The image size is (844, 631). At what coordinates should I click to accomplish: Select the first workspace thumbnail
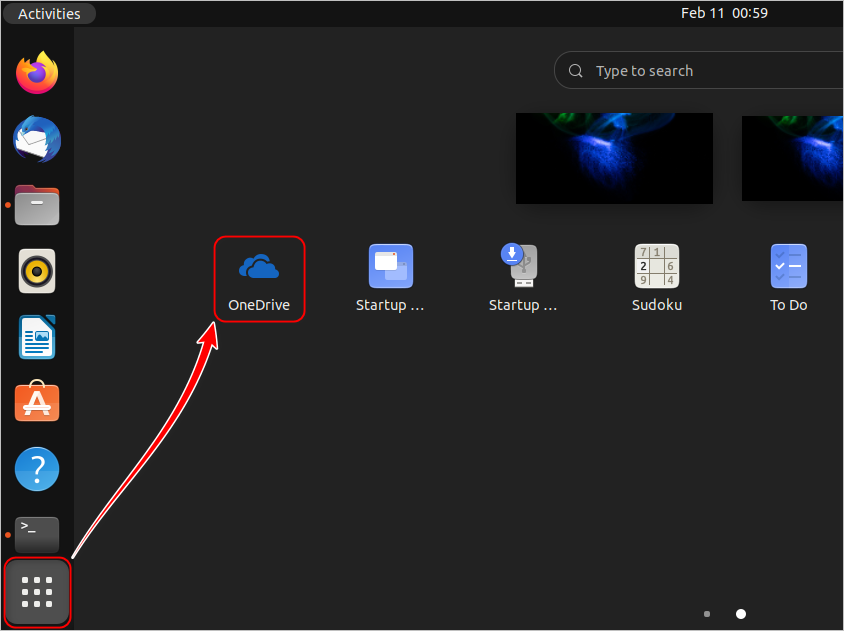tap(614, 158)
